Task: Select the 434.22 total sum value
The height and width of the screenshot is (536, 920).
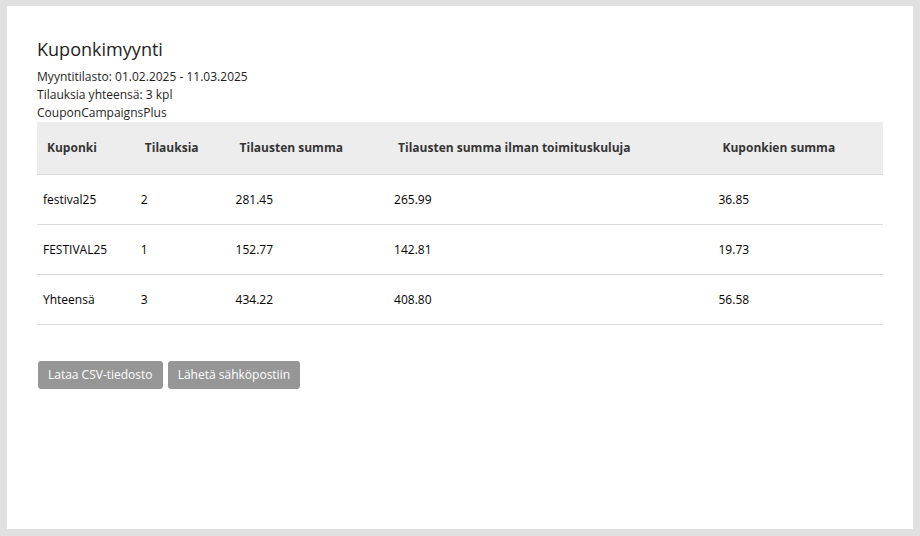Action: 254,300
